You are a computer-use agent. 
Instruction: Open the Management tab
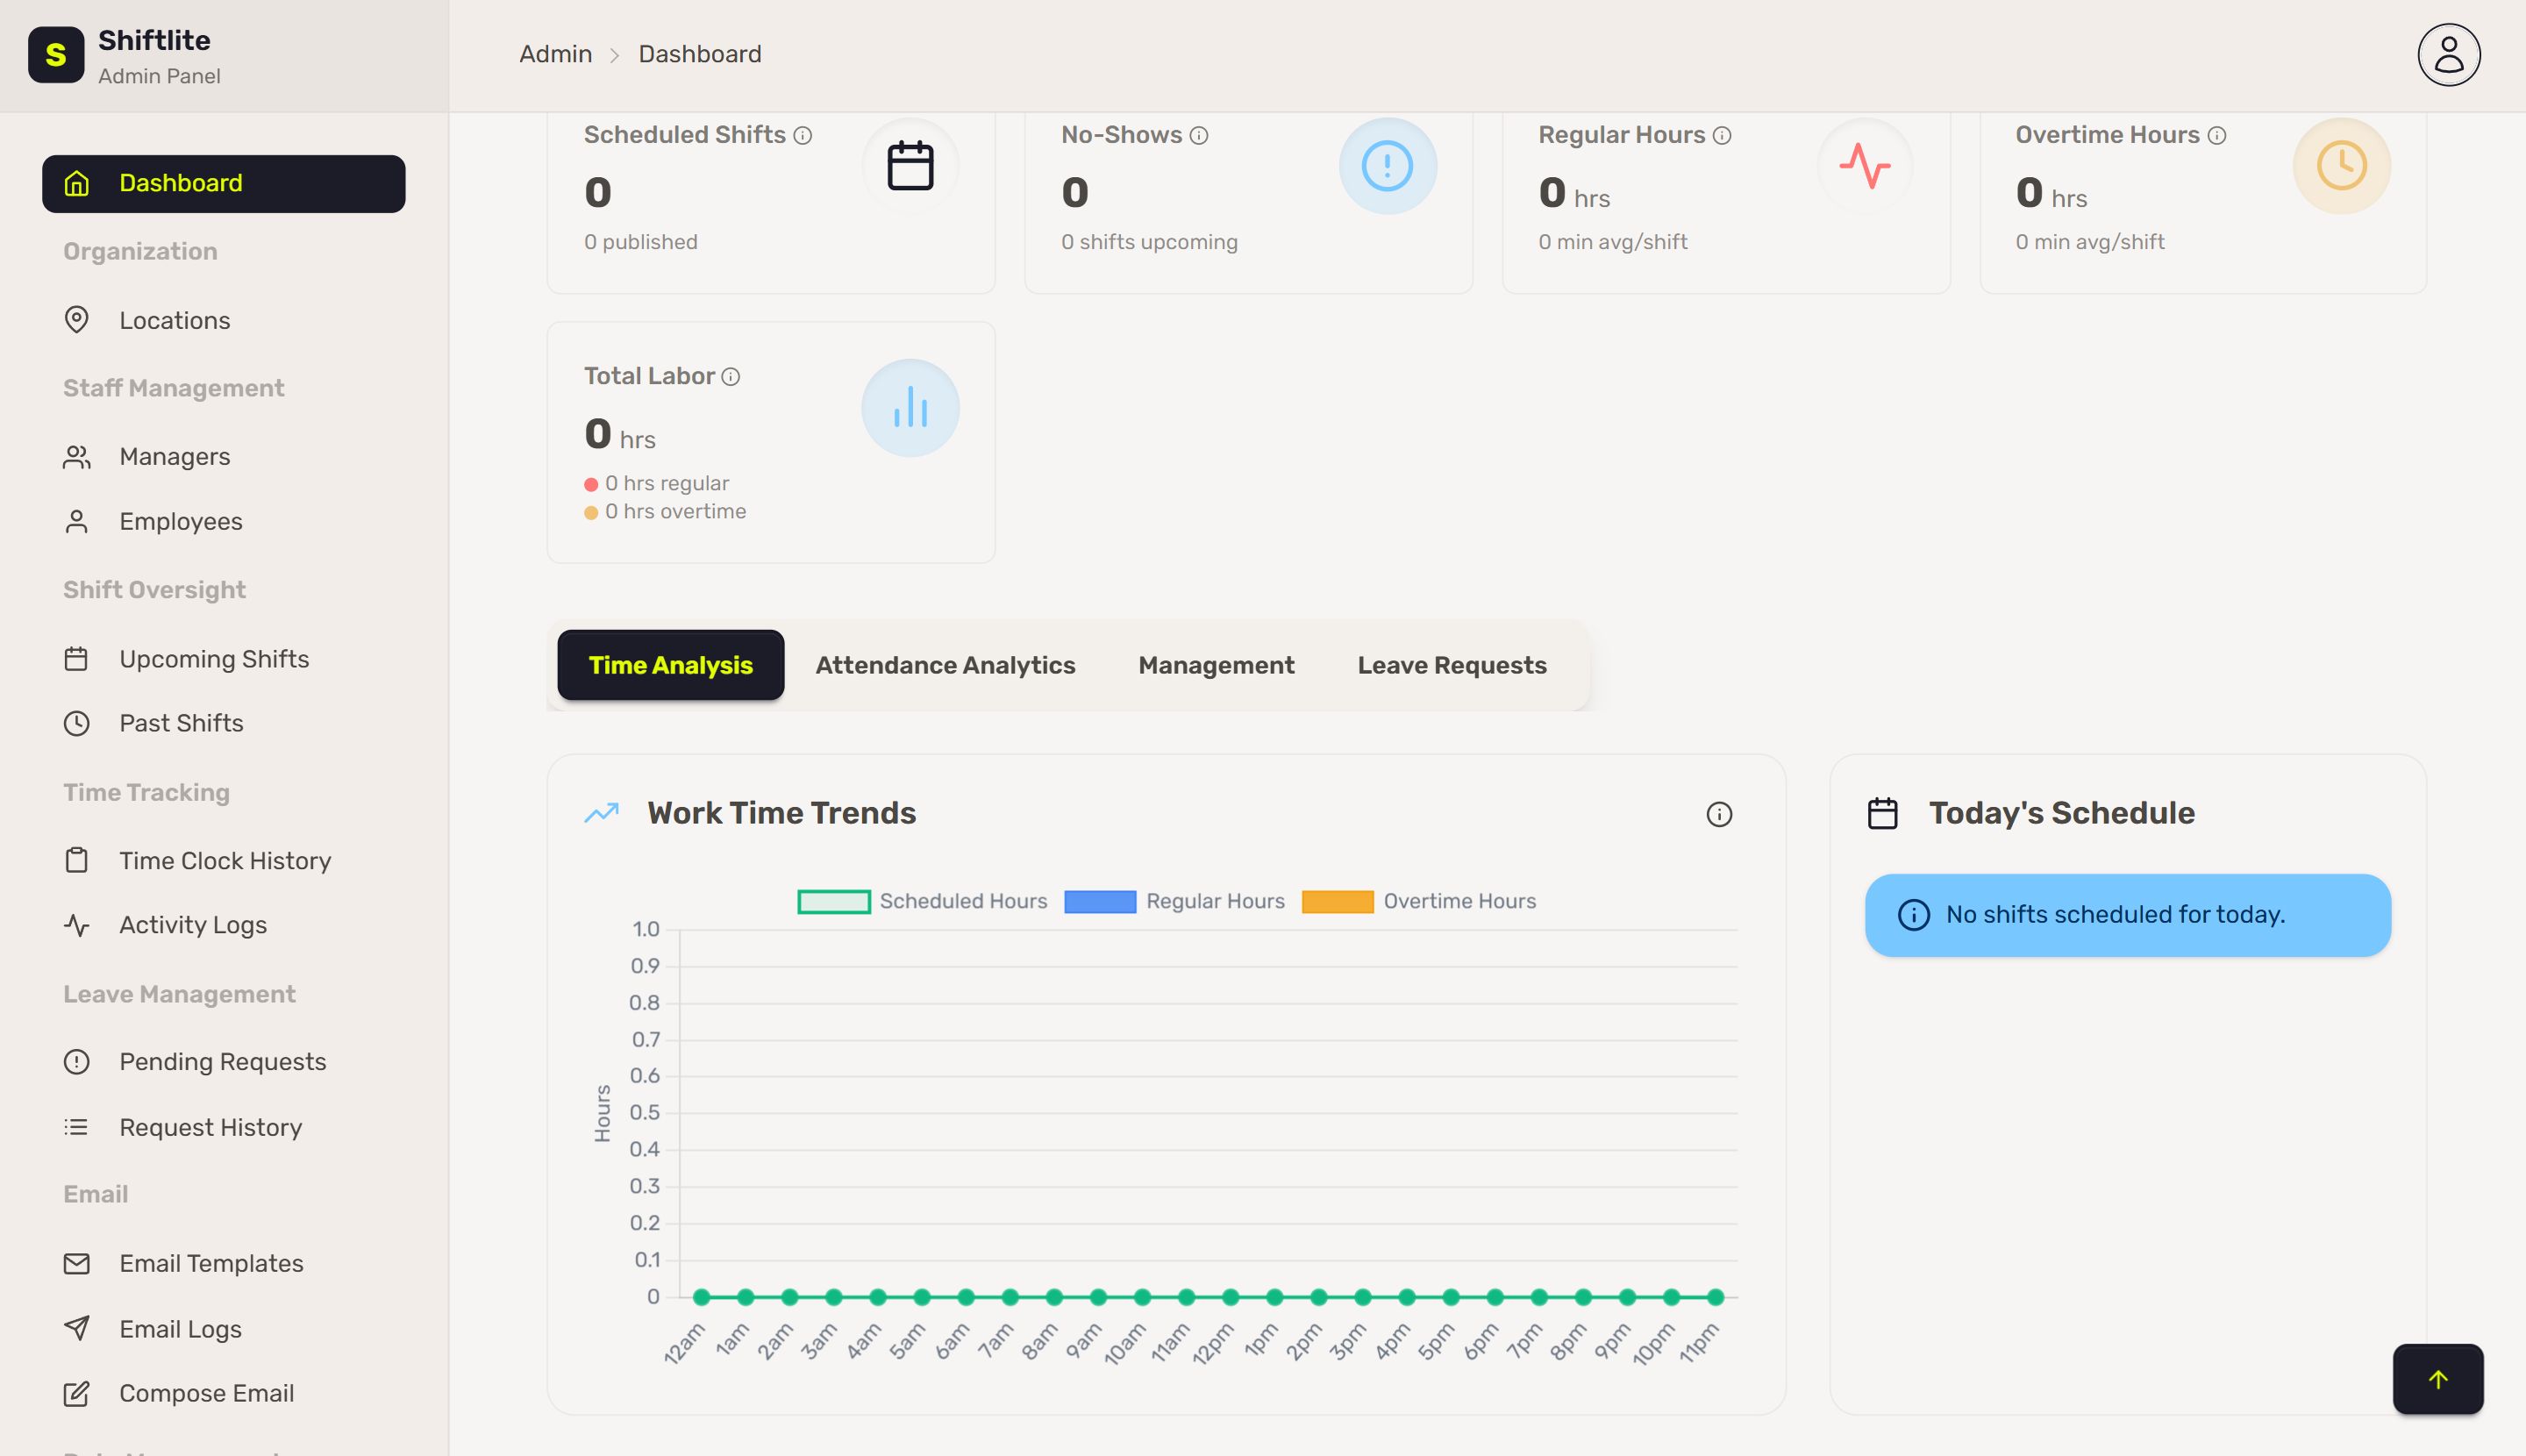[x=1216, y=665]
